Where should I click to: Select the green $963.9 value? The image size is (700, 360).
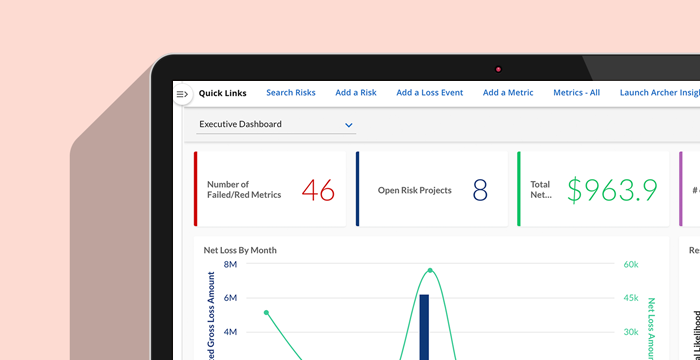pyautogui.click(x=612, y=191)
